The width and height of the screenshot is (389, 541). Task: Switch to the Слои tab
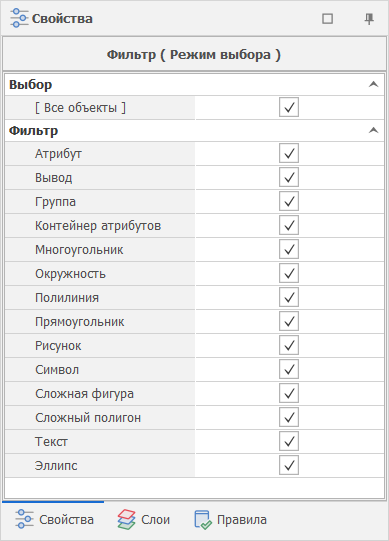point(144,520)
